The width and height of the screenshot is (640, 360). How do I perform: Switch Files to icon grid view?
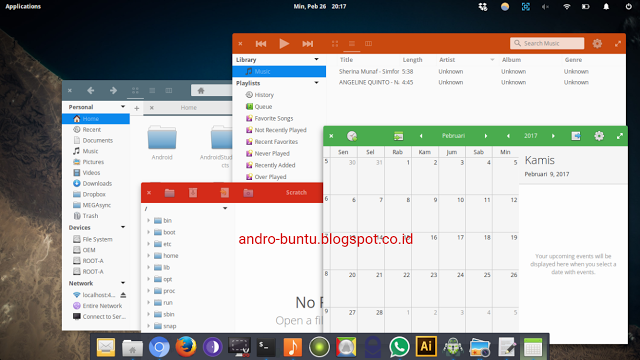coord(135,90)
